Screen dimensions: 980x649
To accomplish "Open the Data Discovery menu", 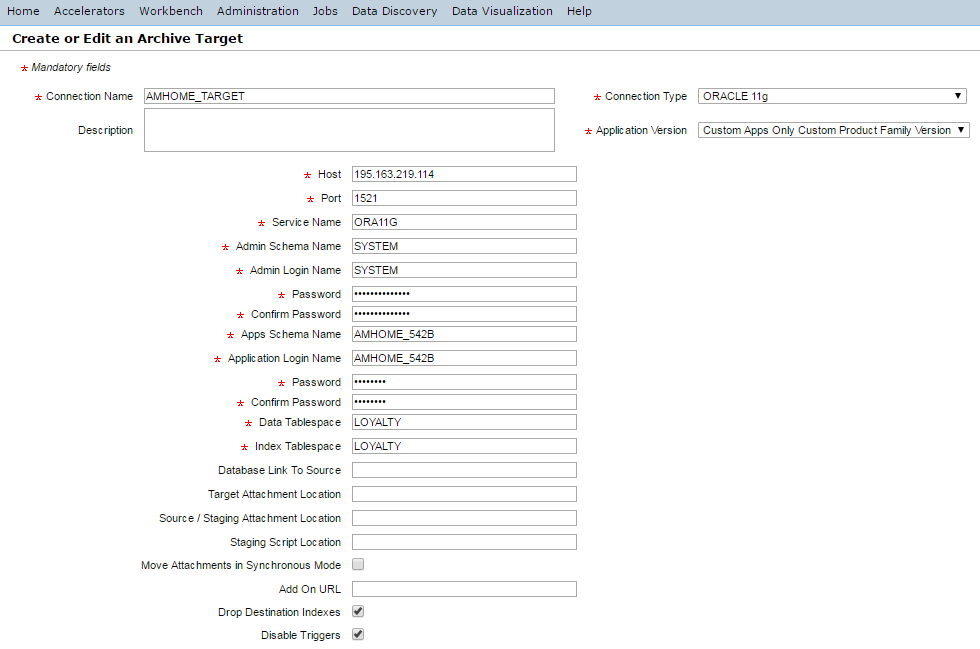I will [x=394, y=11].
